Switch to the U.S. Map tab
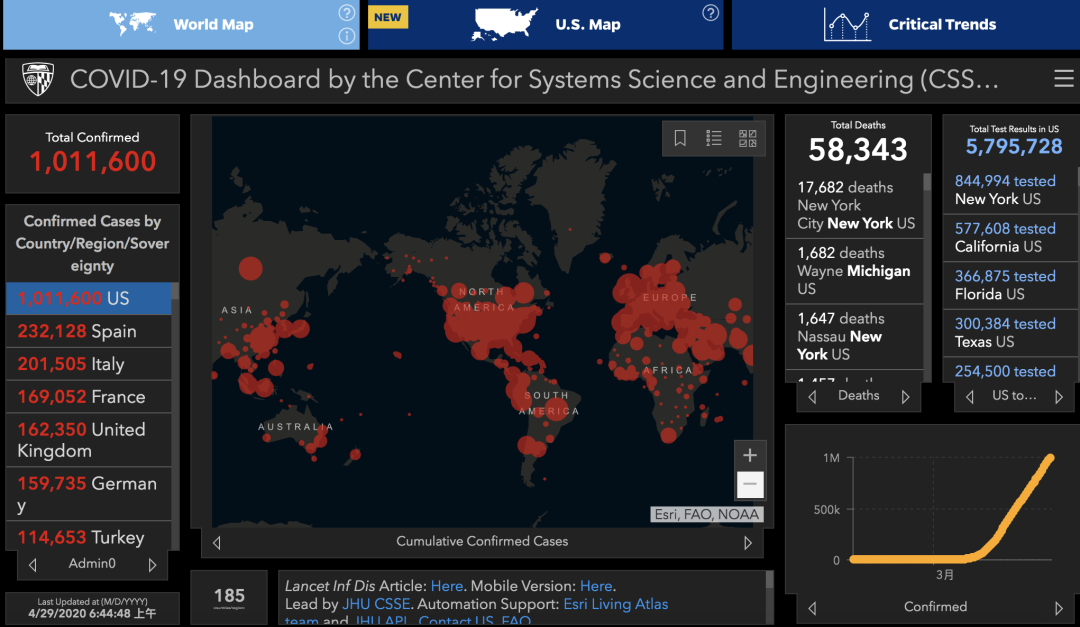 (x=546, y=24)
